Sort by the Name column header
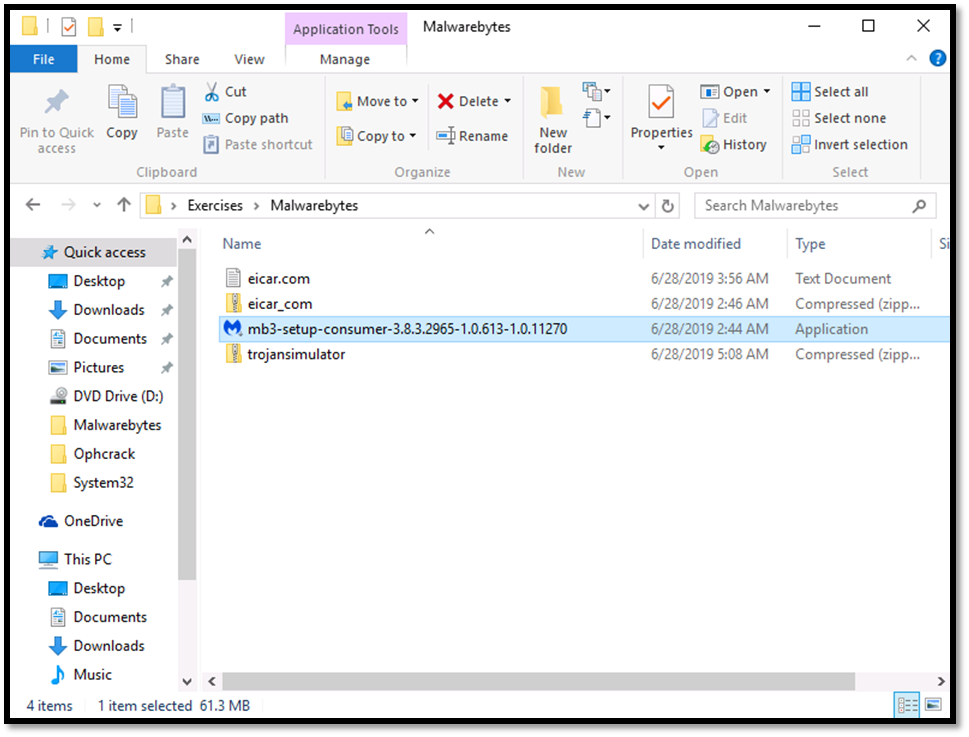 [x=242, y=244]
